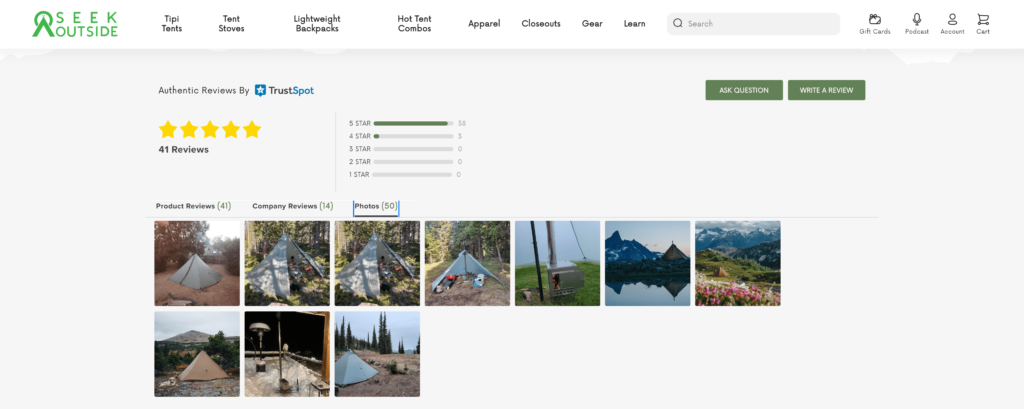
Task: Open the mountain lake reflection photo
Action: (x=647, y=263)
